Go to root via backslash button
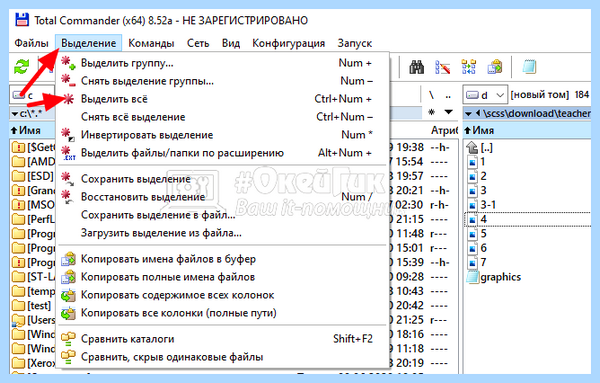The height and width of the screenshot is (383, 600). pyautogui.click(x=431, y=95)
